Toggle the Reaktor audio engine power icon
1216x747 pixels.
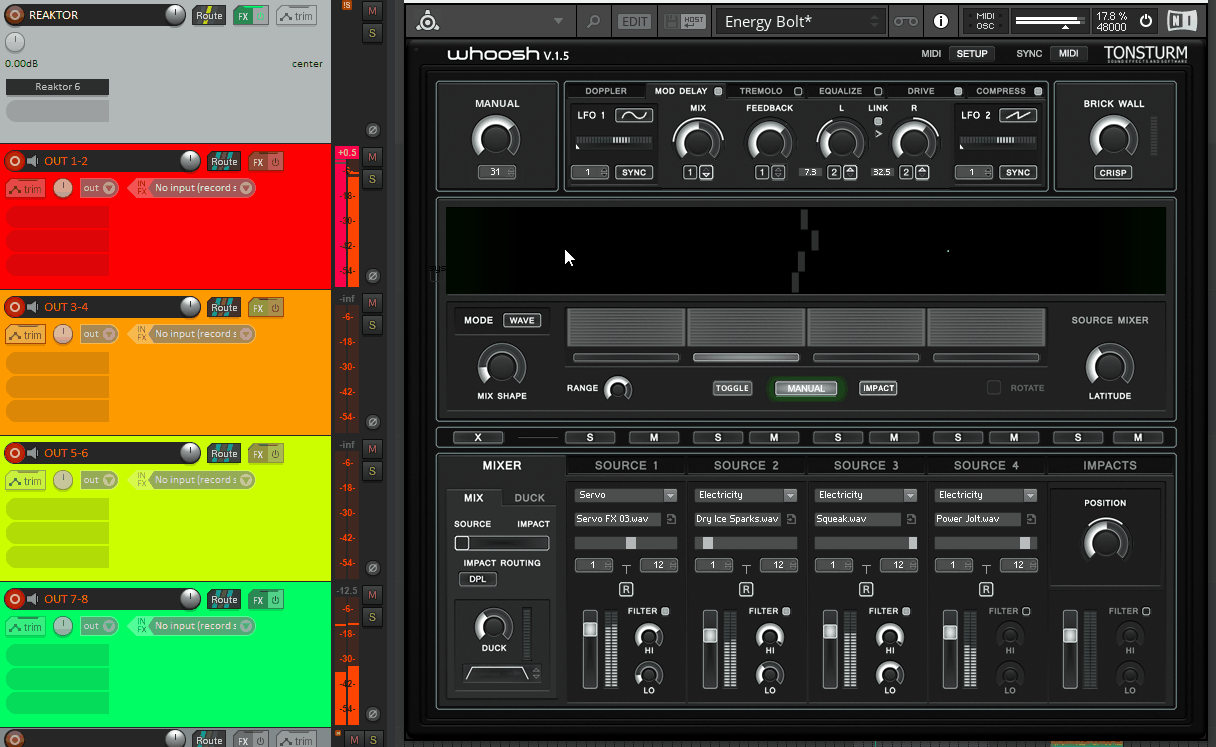coord(1146,21)
